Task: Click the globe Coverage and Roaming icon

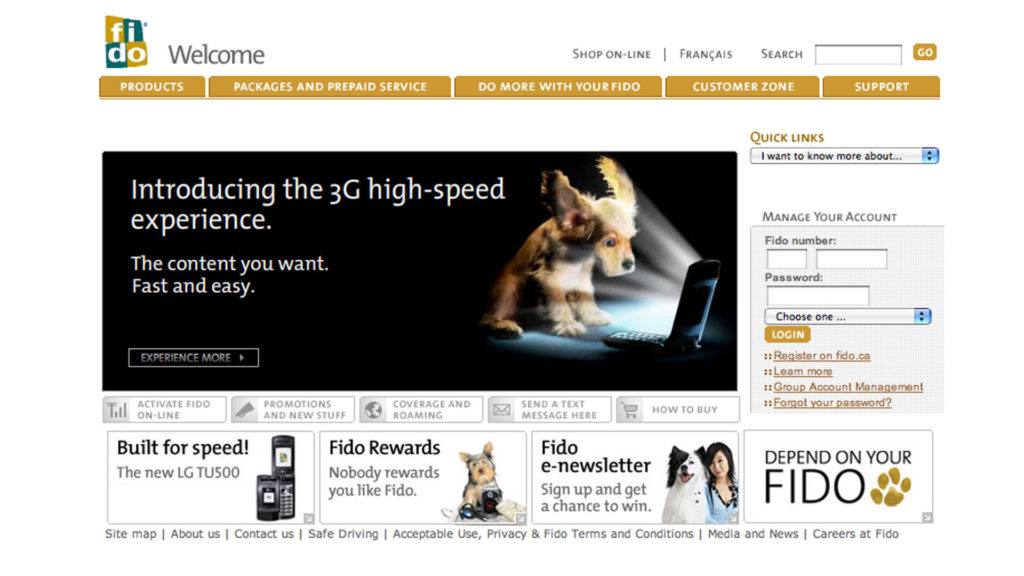Action: [x=374, y=410]
